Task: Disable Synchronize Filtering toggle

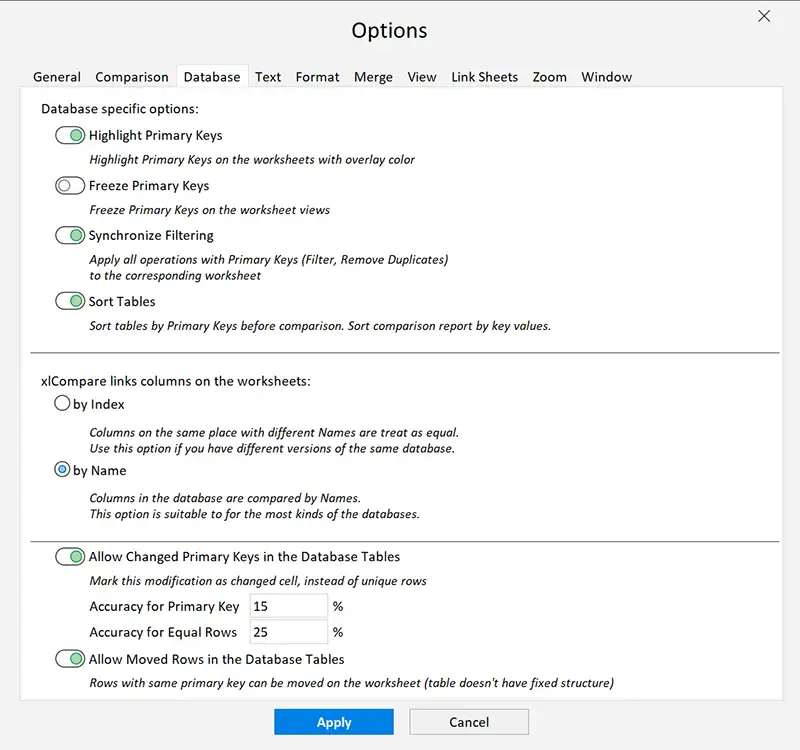Action: coord(70,235)
